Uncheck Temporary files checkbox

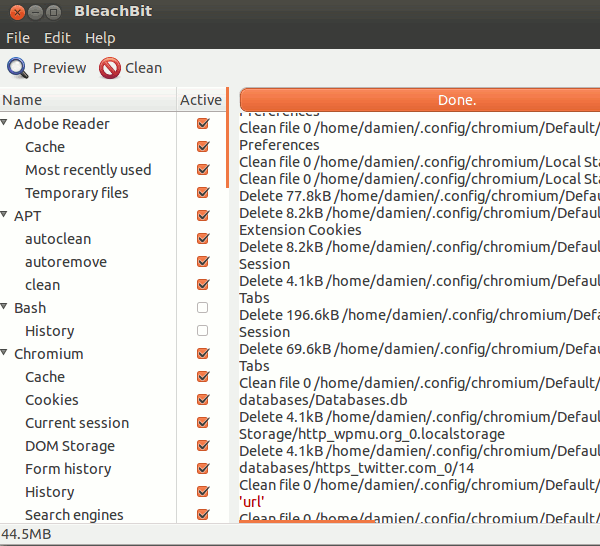click(203, 192)
